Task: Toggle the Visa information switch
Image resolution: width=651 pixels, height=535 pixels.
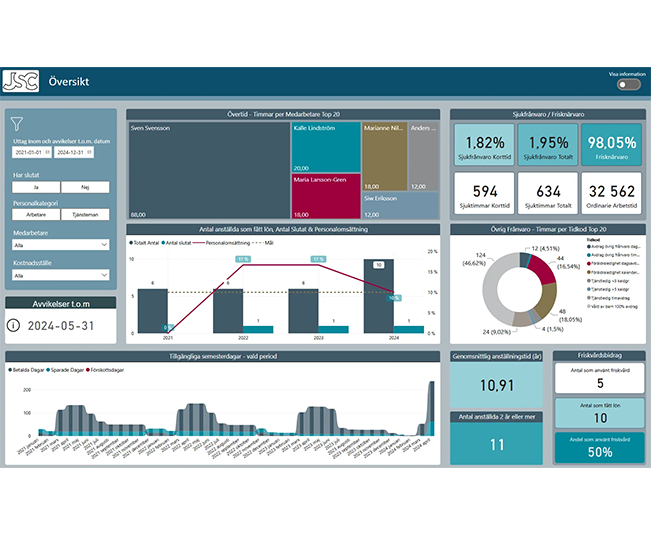Action: click(629, 85)
